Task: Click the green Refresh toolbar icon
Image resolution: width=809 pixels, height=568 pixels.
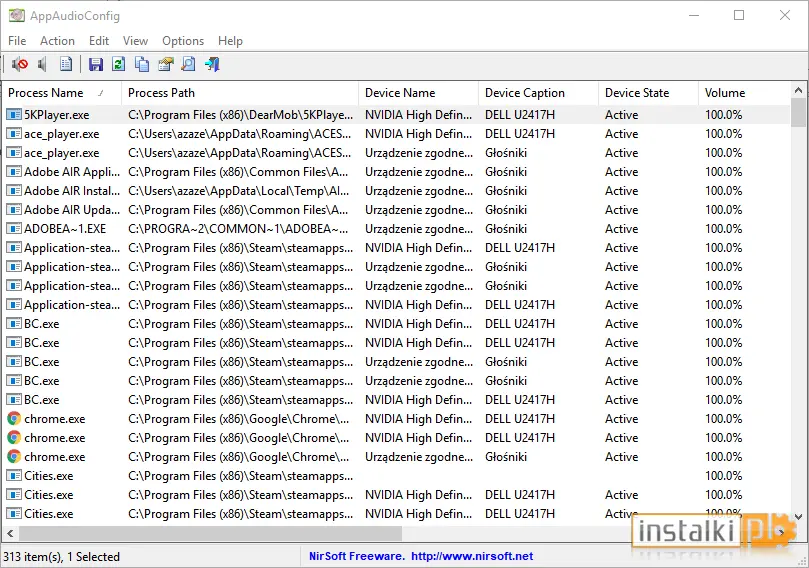Action: point(119,64)
